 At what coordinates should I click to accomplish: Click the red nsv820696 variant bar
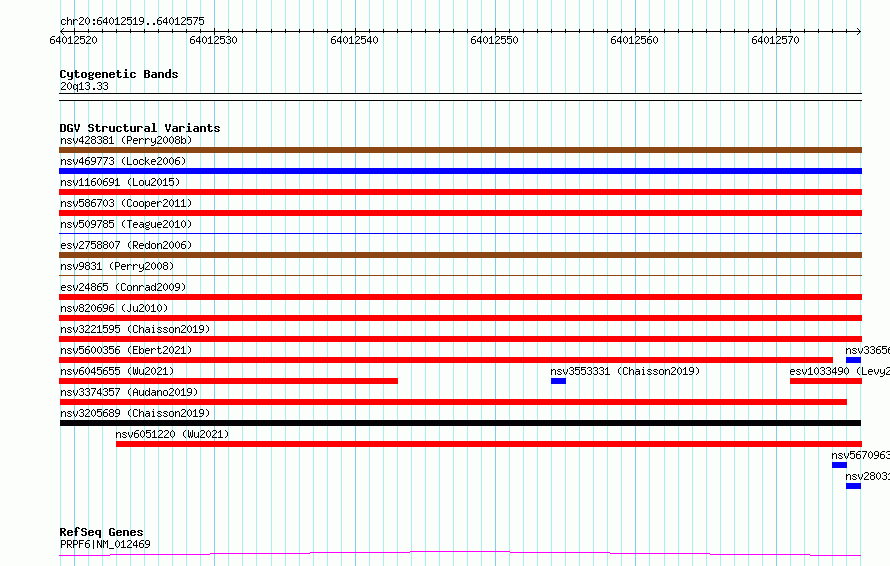(x=460, y=318)
